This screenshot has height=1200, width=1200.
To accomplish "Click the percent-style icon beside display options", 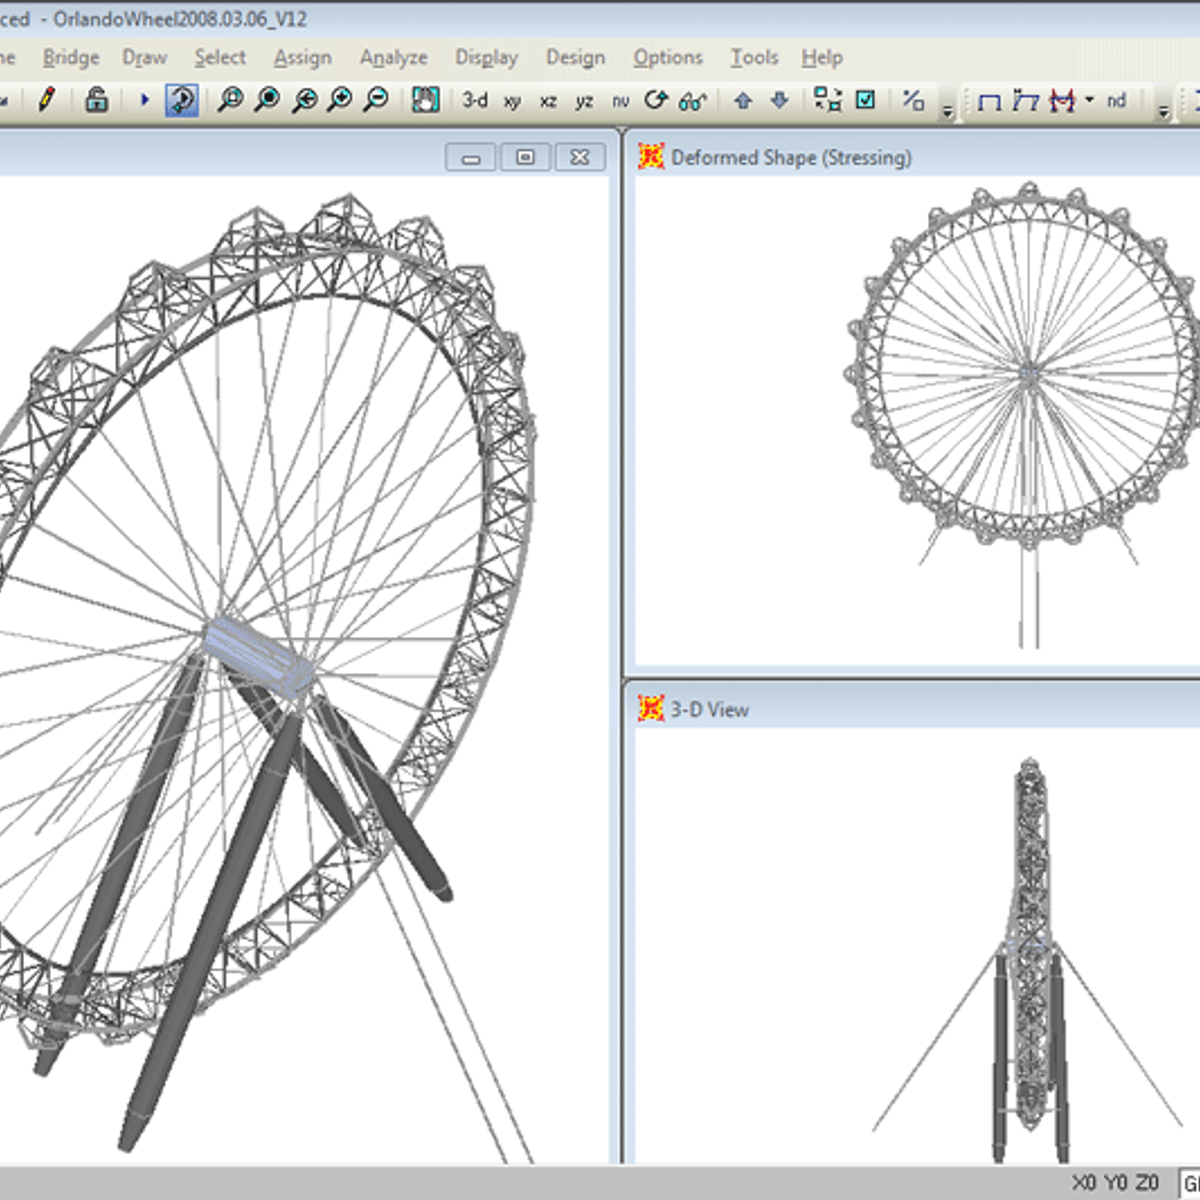I will click(913, 99).
